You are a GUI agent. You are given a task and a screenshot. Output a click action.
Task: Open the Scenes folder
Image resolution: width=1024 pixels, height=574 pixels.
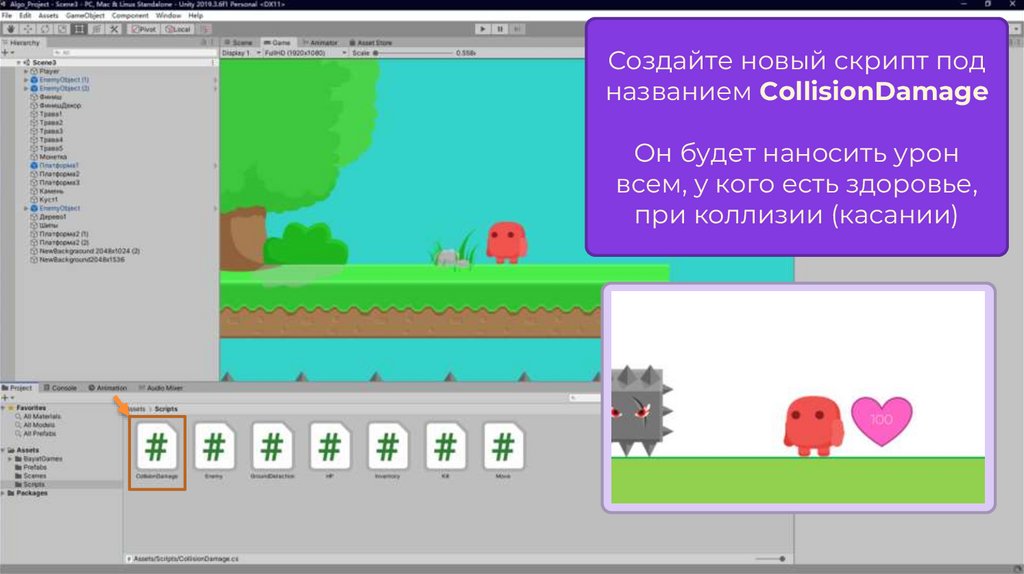point(34,476)
